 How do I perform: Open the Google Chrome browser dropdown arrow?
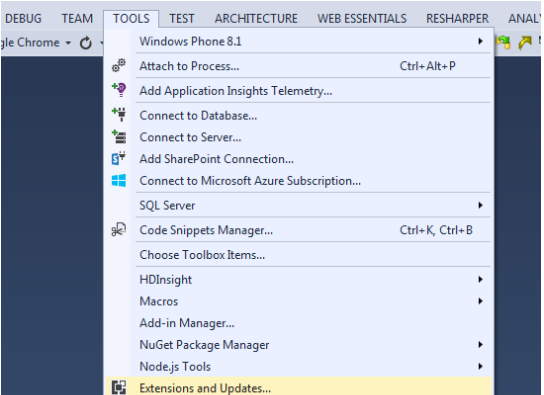pyautogui.click(x=68, y=43)
